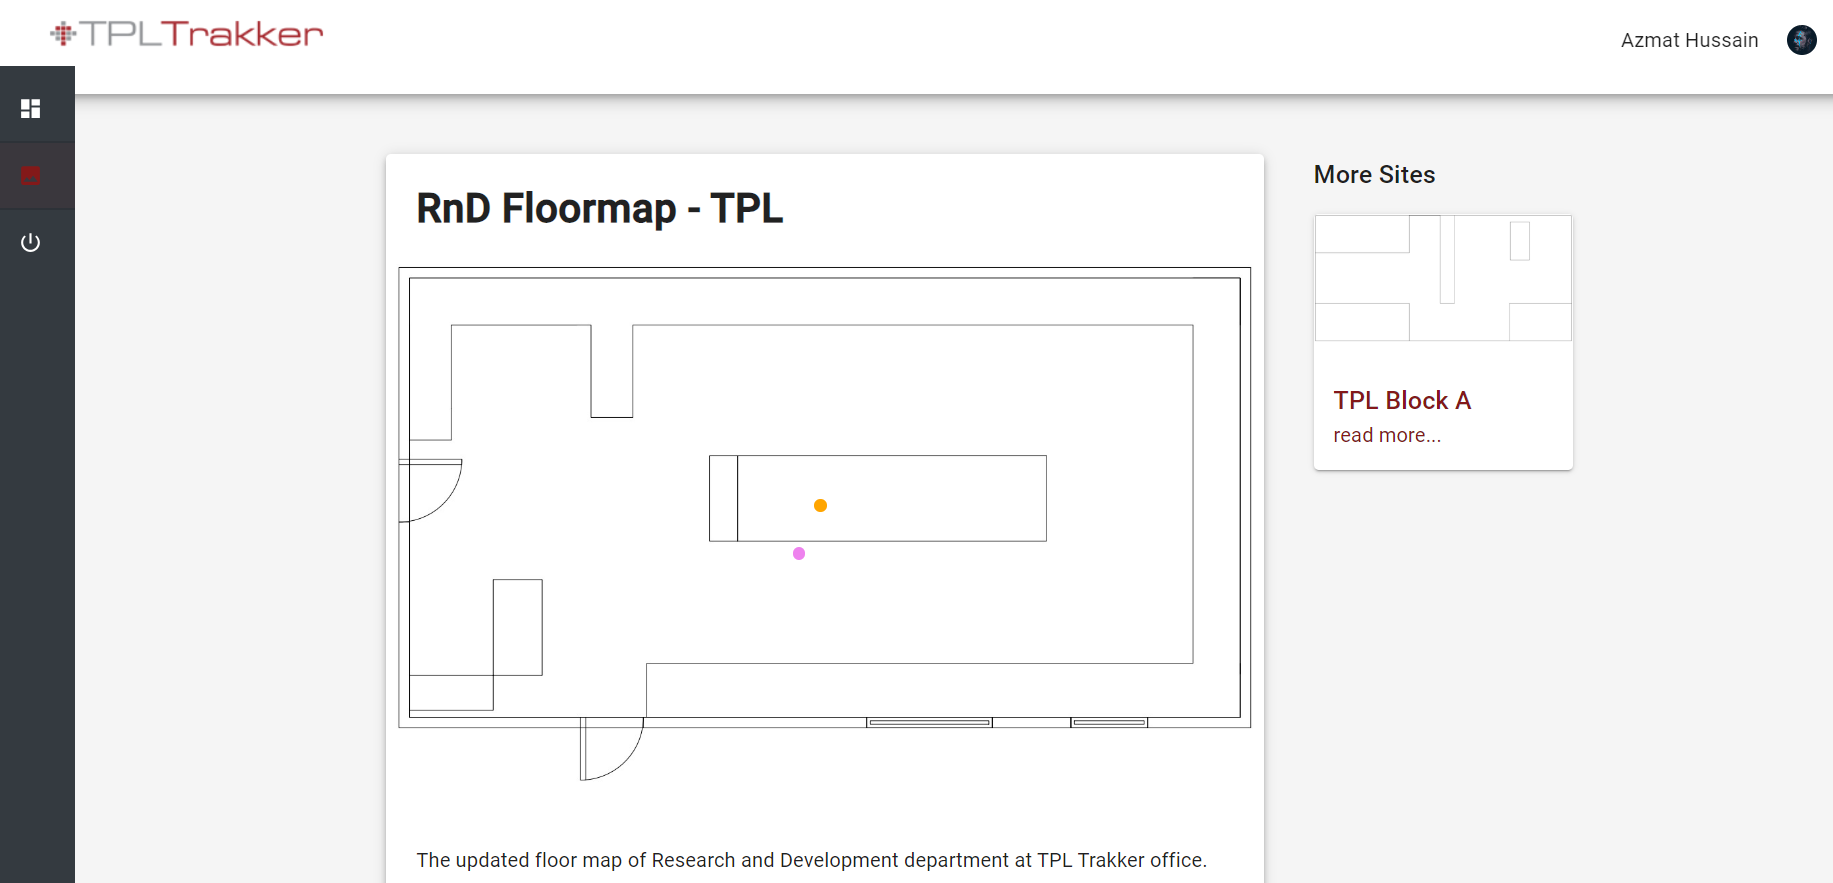Click the TPL Trakker logo
1833x883 pixels.
click(187, 34)
